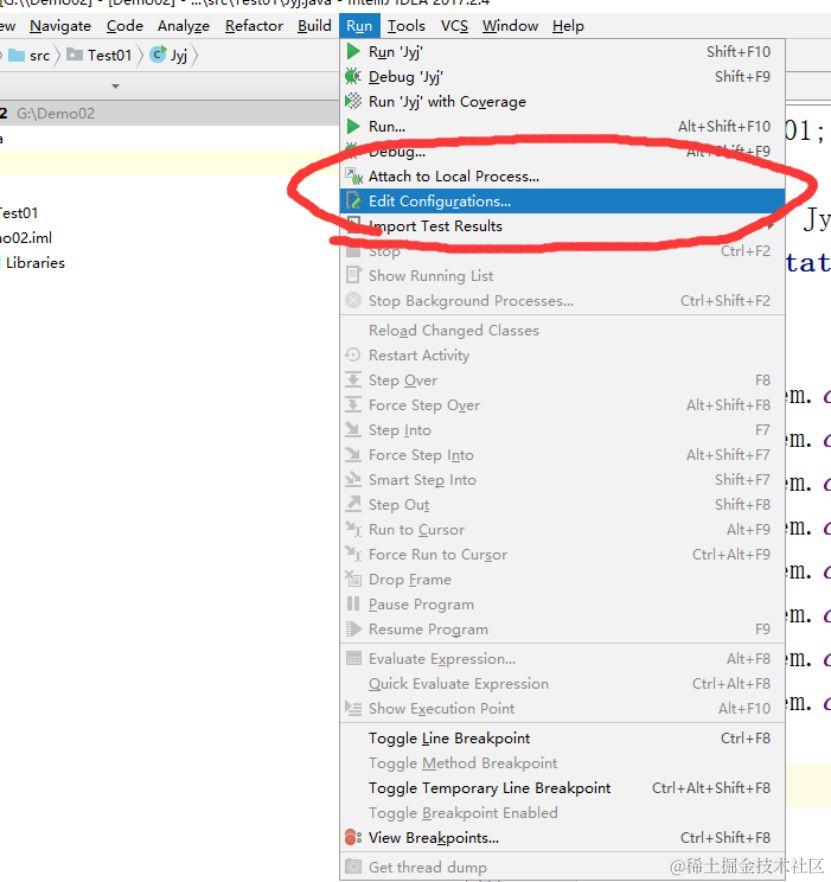Select the Libraries tree node
The image size is (831, 882).
coord(35,262)
